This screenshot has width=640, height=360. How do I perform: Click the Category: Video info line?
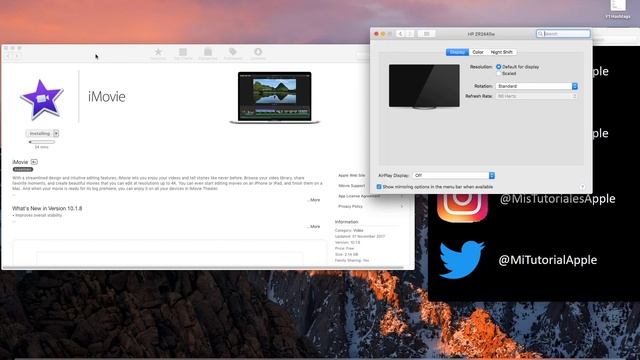(x=349, y=230)
